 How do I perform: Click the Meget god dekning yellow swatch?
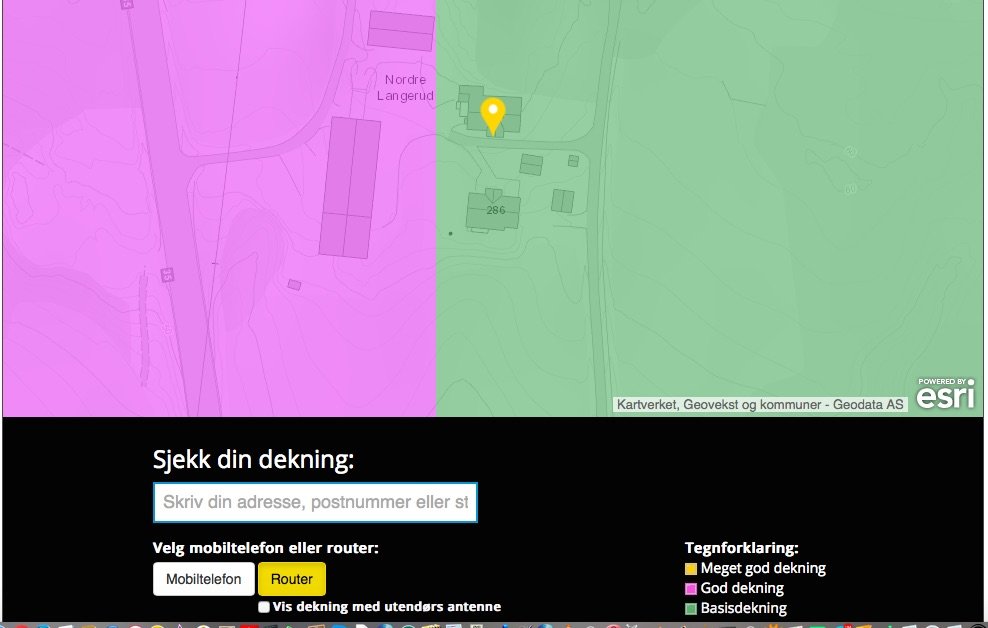[691, 569]
